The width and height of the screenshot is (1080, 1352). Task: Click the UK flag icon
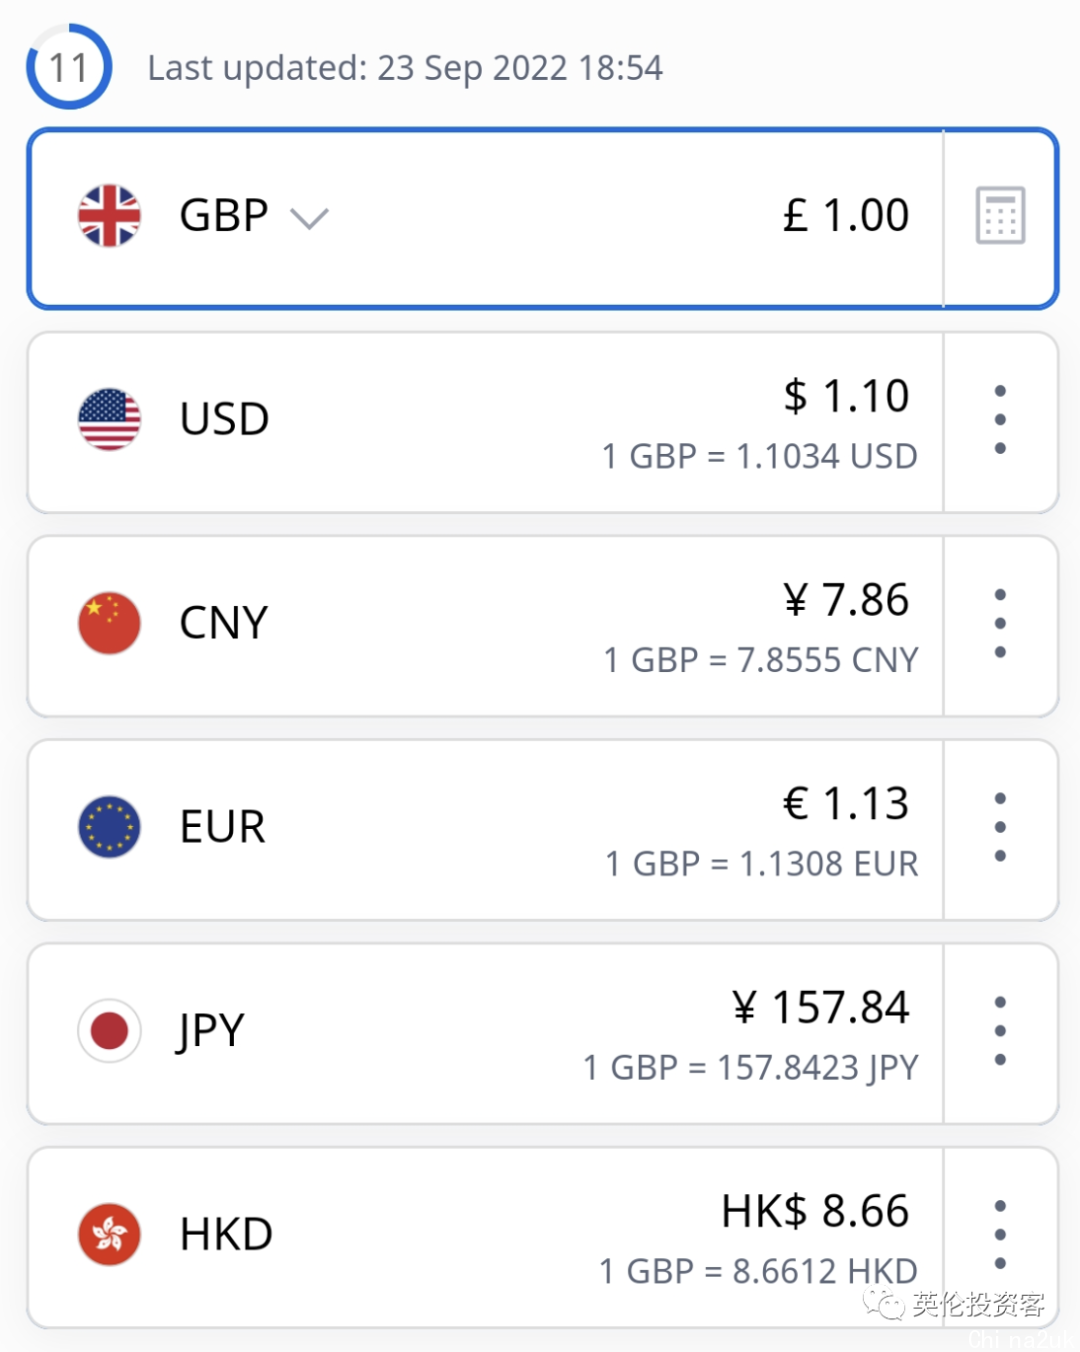[109, 216]
